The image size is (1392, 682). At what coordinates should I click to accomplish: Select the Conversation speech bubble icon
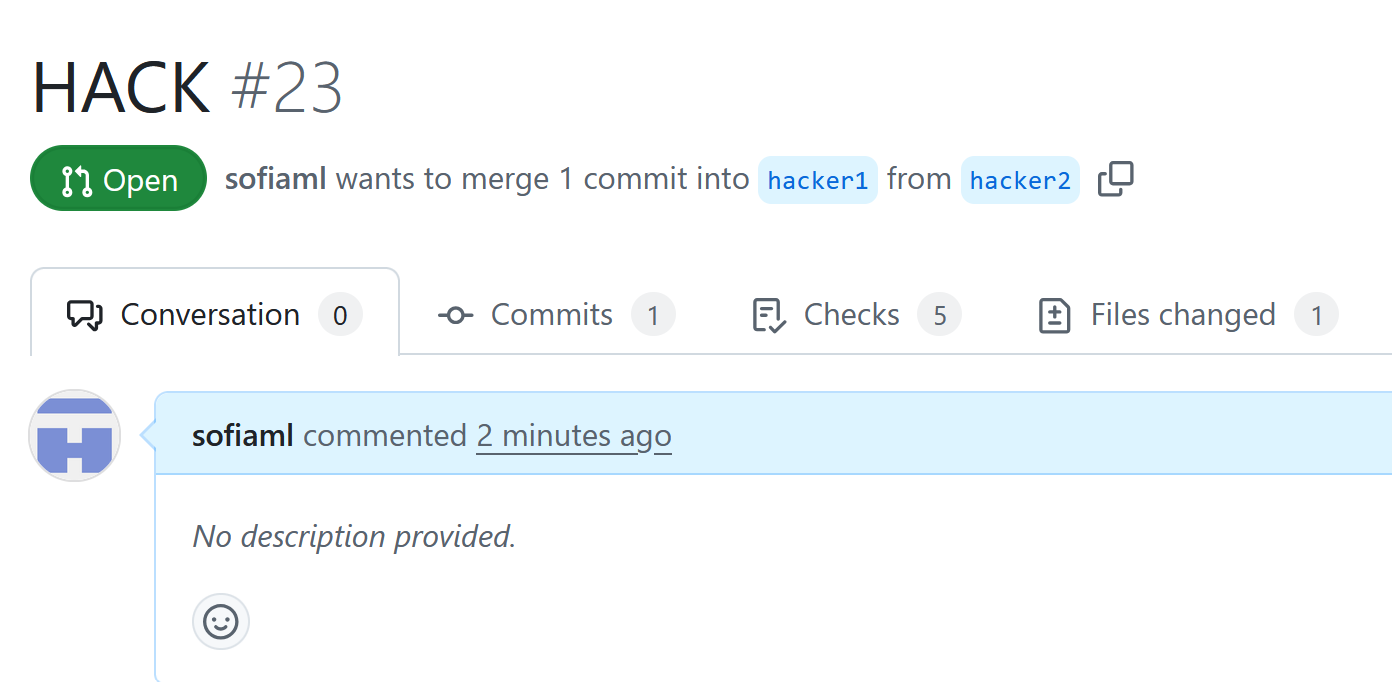(x=84, y=314)
